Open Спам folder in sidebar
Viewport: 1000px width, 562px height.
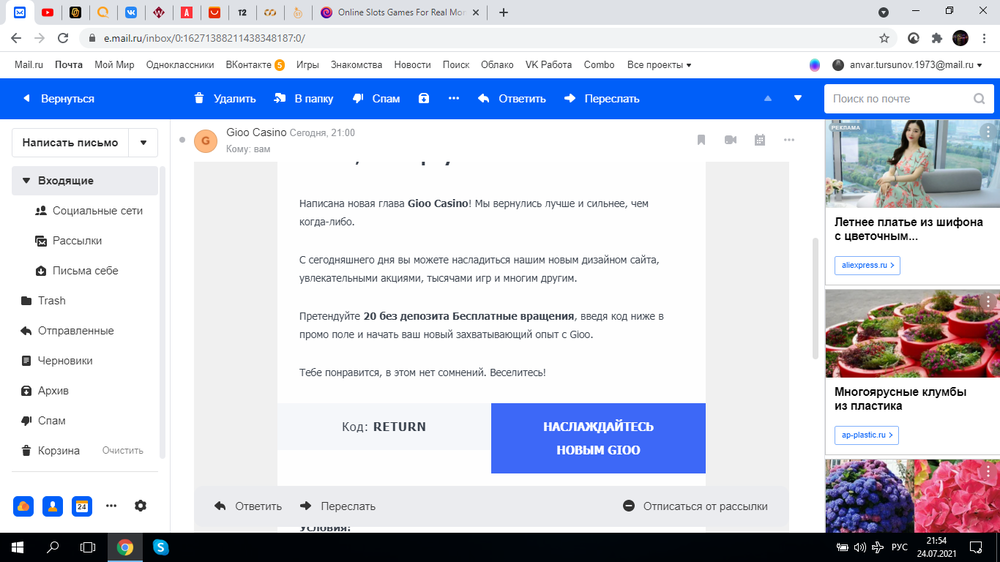(43, 420)
